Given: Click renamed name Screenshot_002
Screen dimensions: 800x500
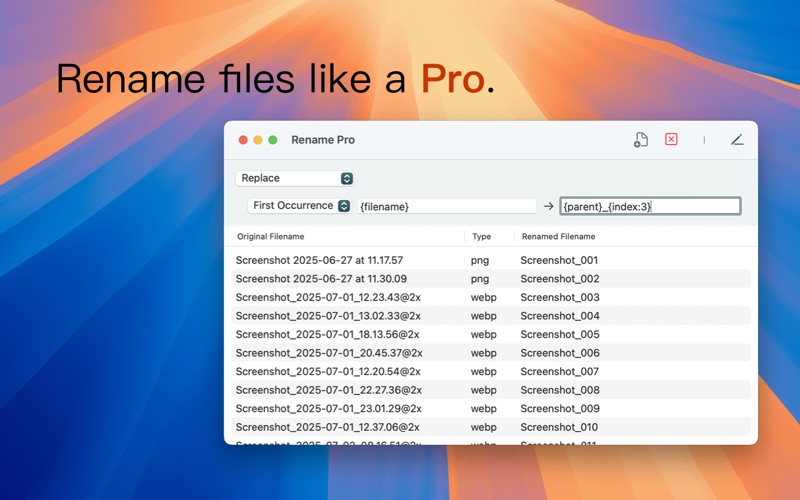Looking at the screenshot, I should [x=560, y=279].
